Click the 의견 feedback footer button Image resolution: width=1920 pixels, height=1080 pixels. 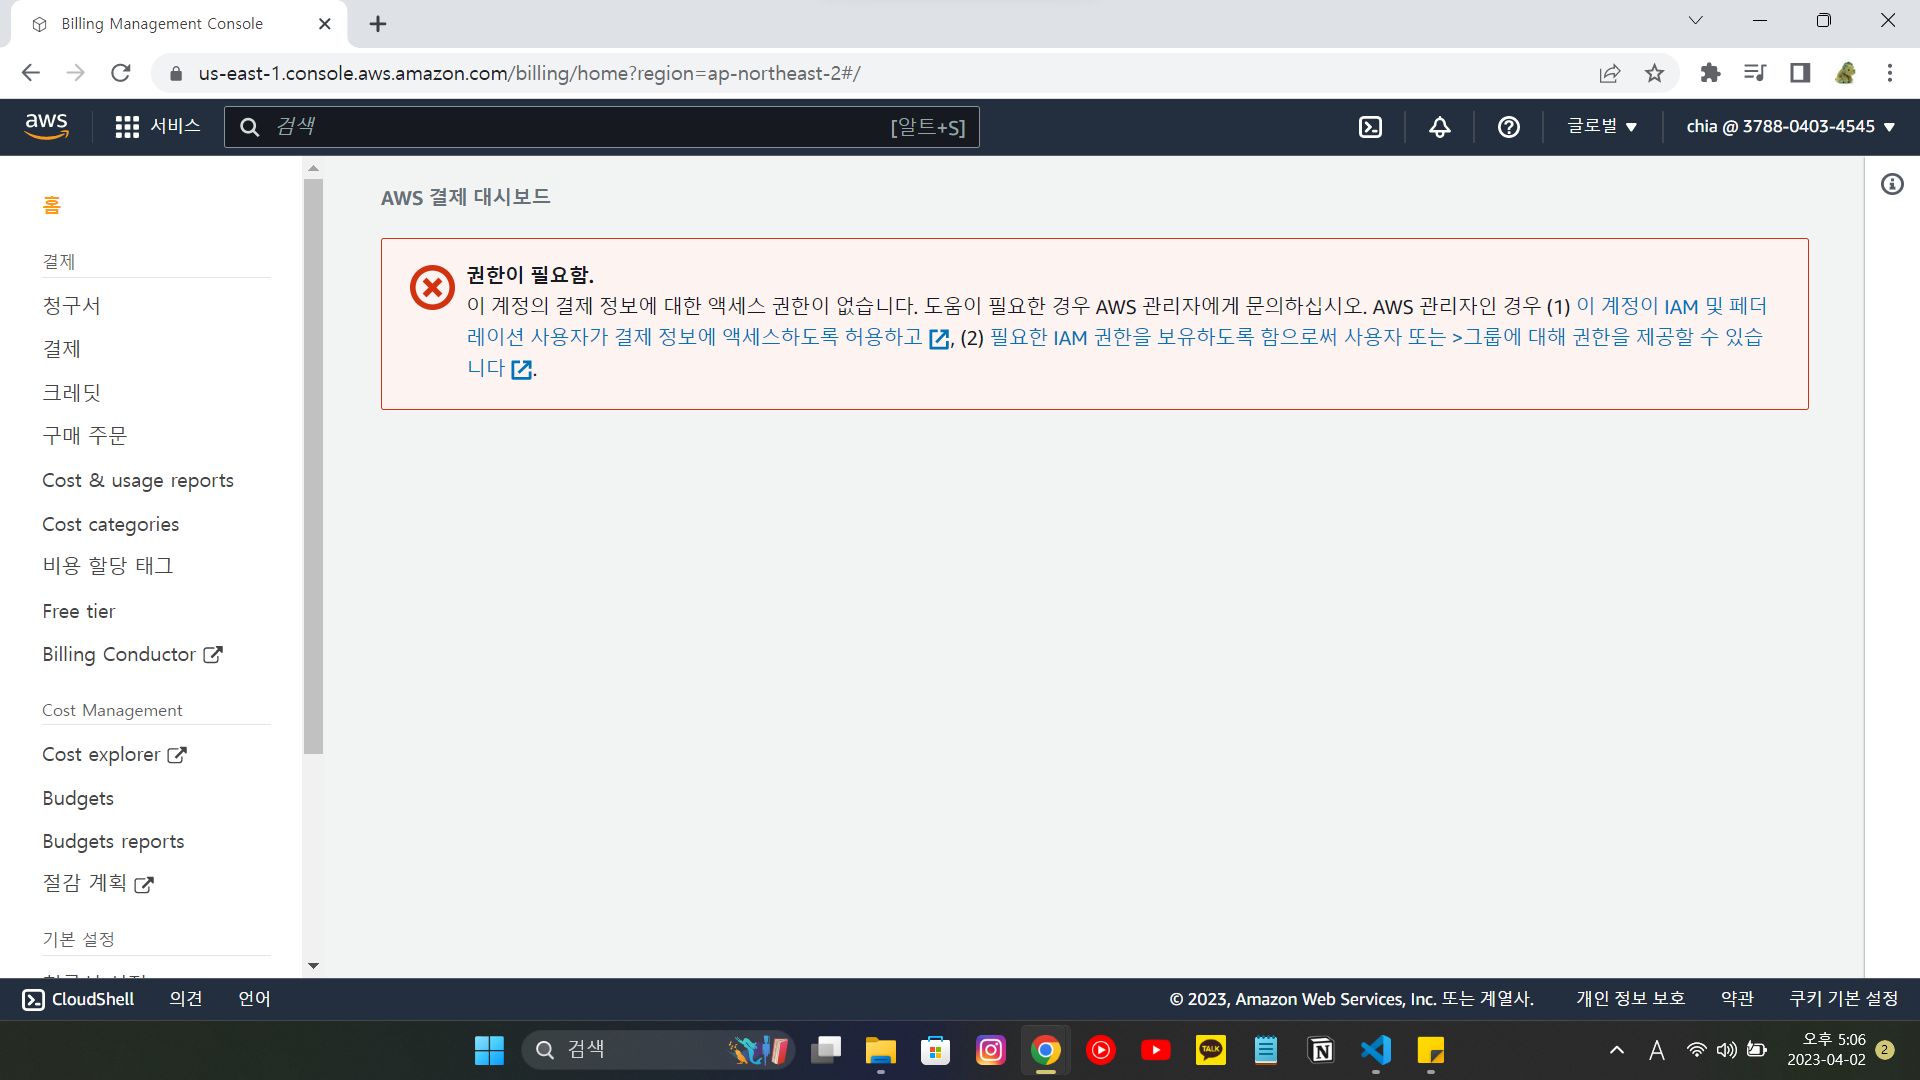pos(186,999)
